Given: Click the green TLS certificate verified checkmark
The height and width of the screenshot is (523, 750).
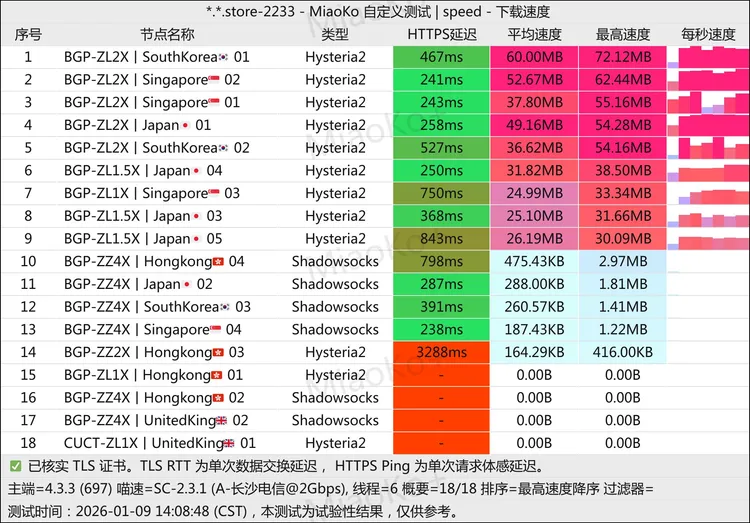Looking at the screenshot, I should point(15,466).
